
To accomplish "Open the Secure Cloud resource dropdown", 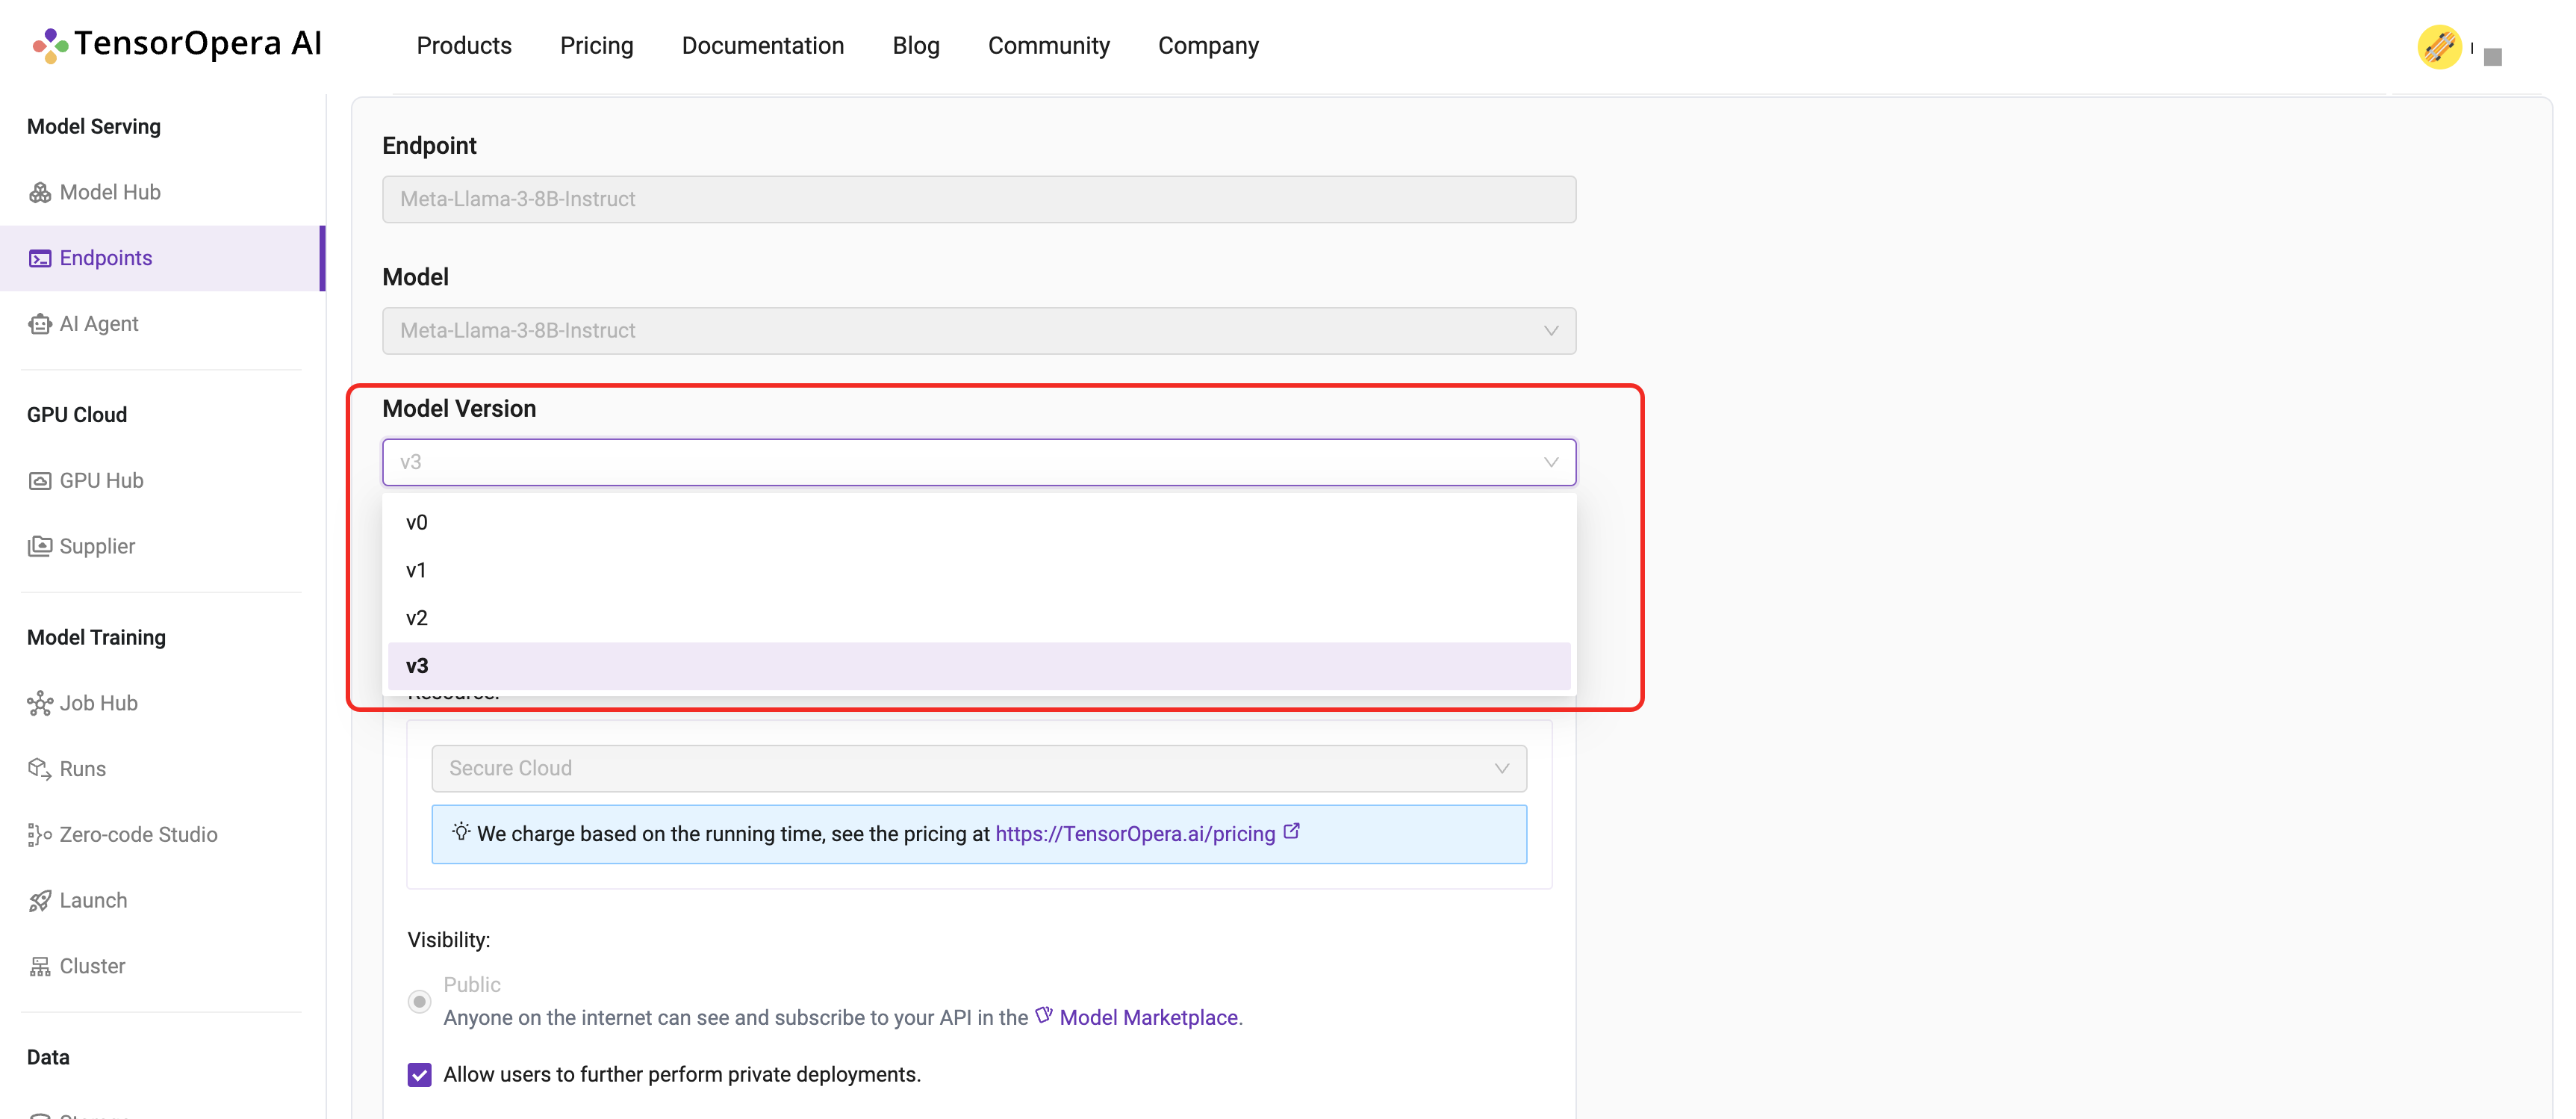I will pyautogui.click(x=979, y=769).
